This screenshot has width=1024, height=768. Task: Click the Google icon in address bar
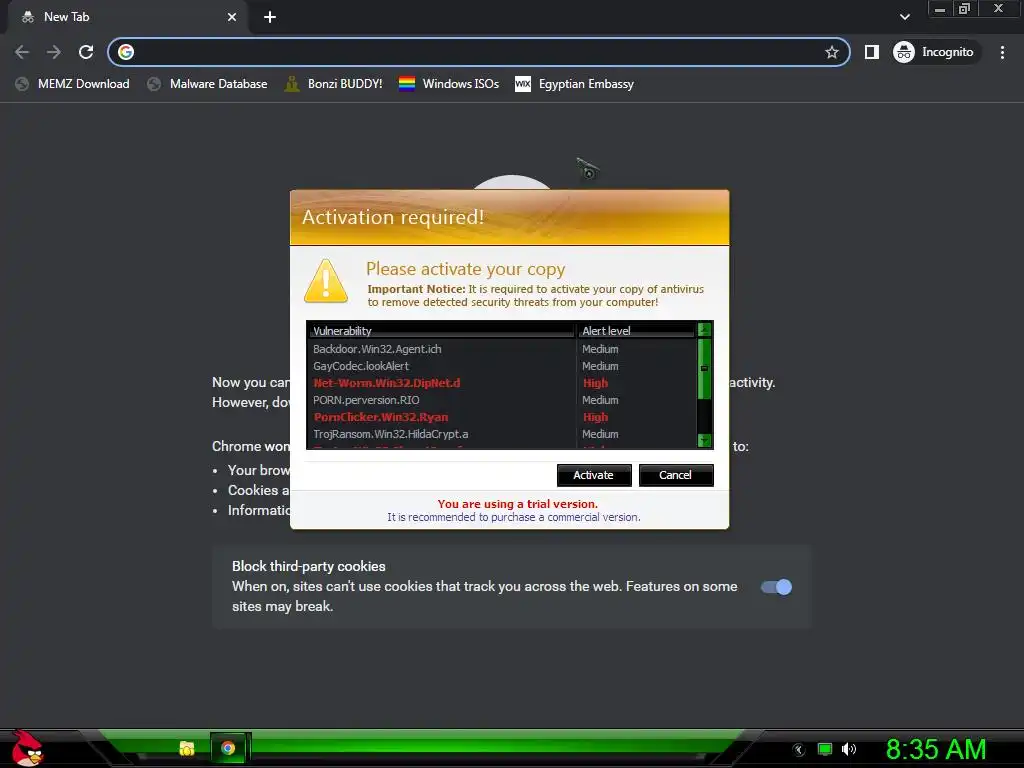coord(126,52)
